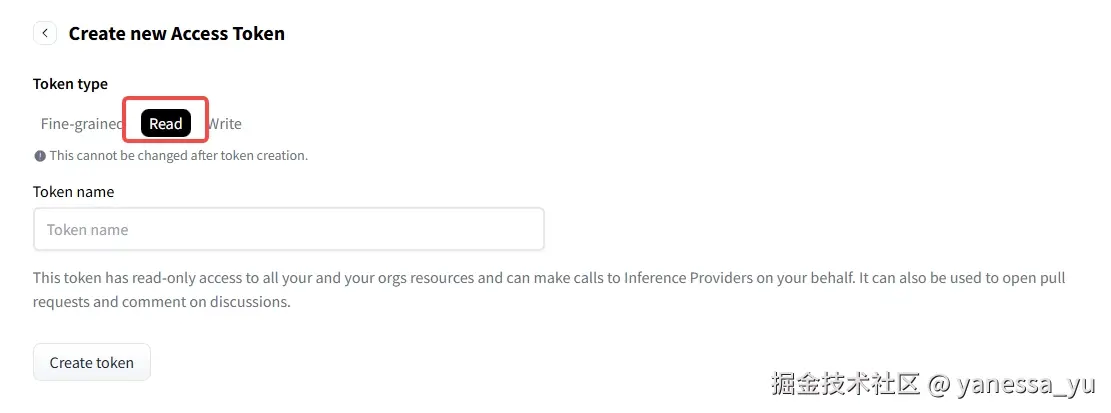Viewport: 1111px width, 413px height.
Task: Focus the Token name input field
Action: (288, 229)
